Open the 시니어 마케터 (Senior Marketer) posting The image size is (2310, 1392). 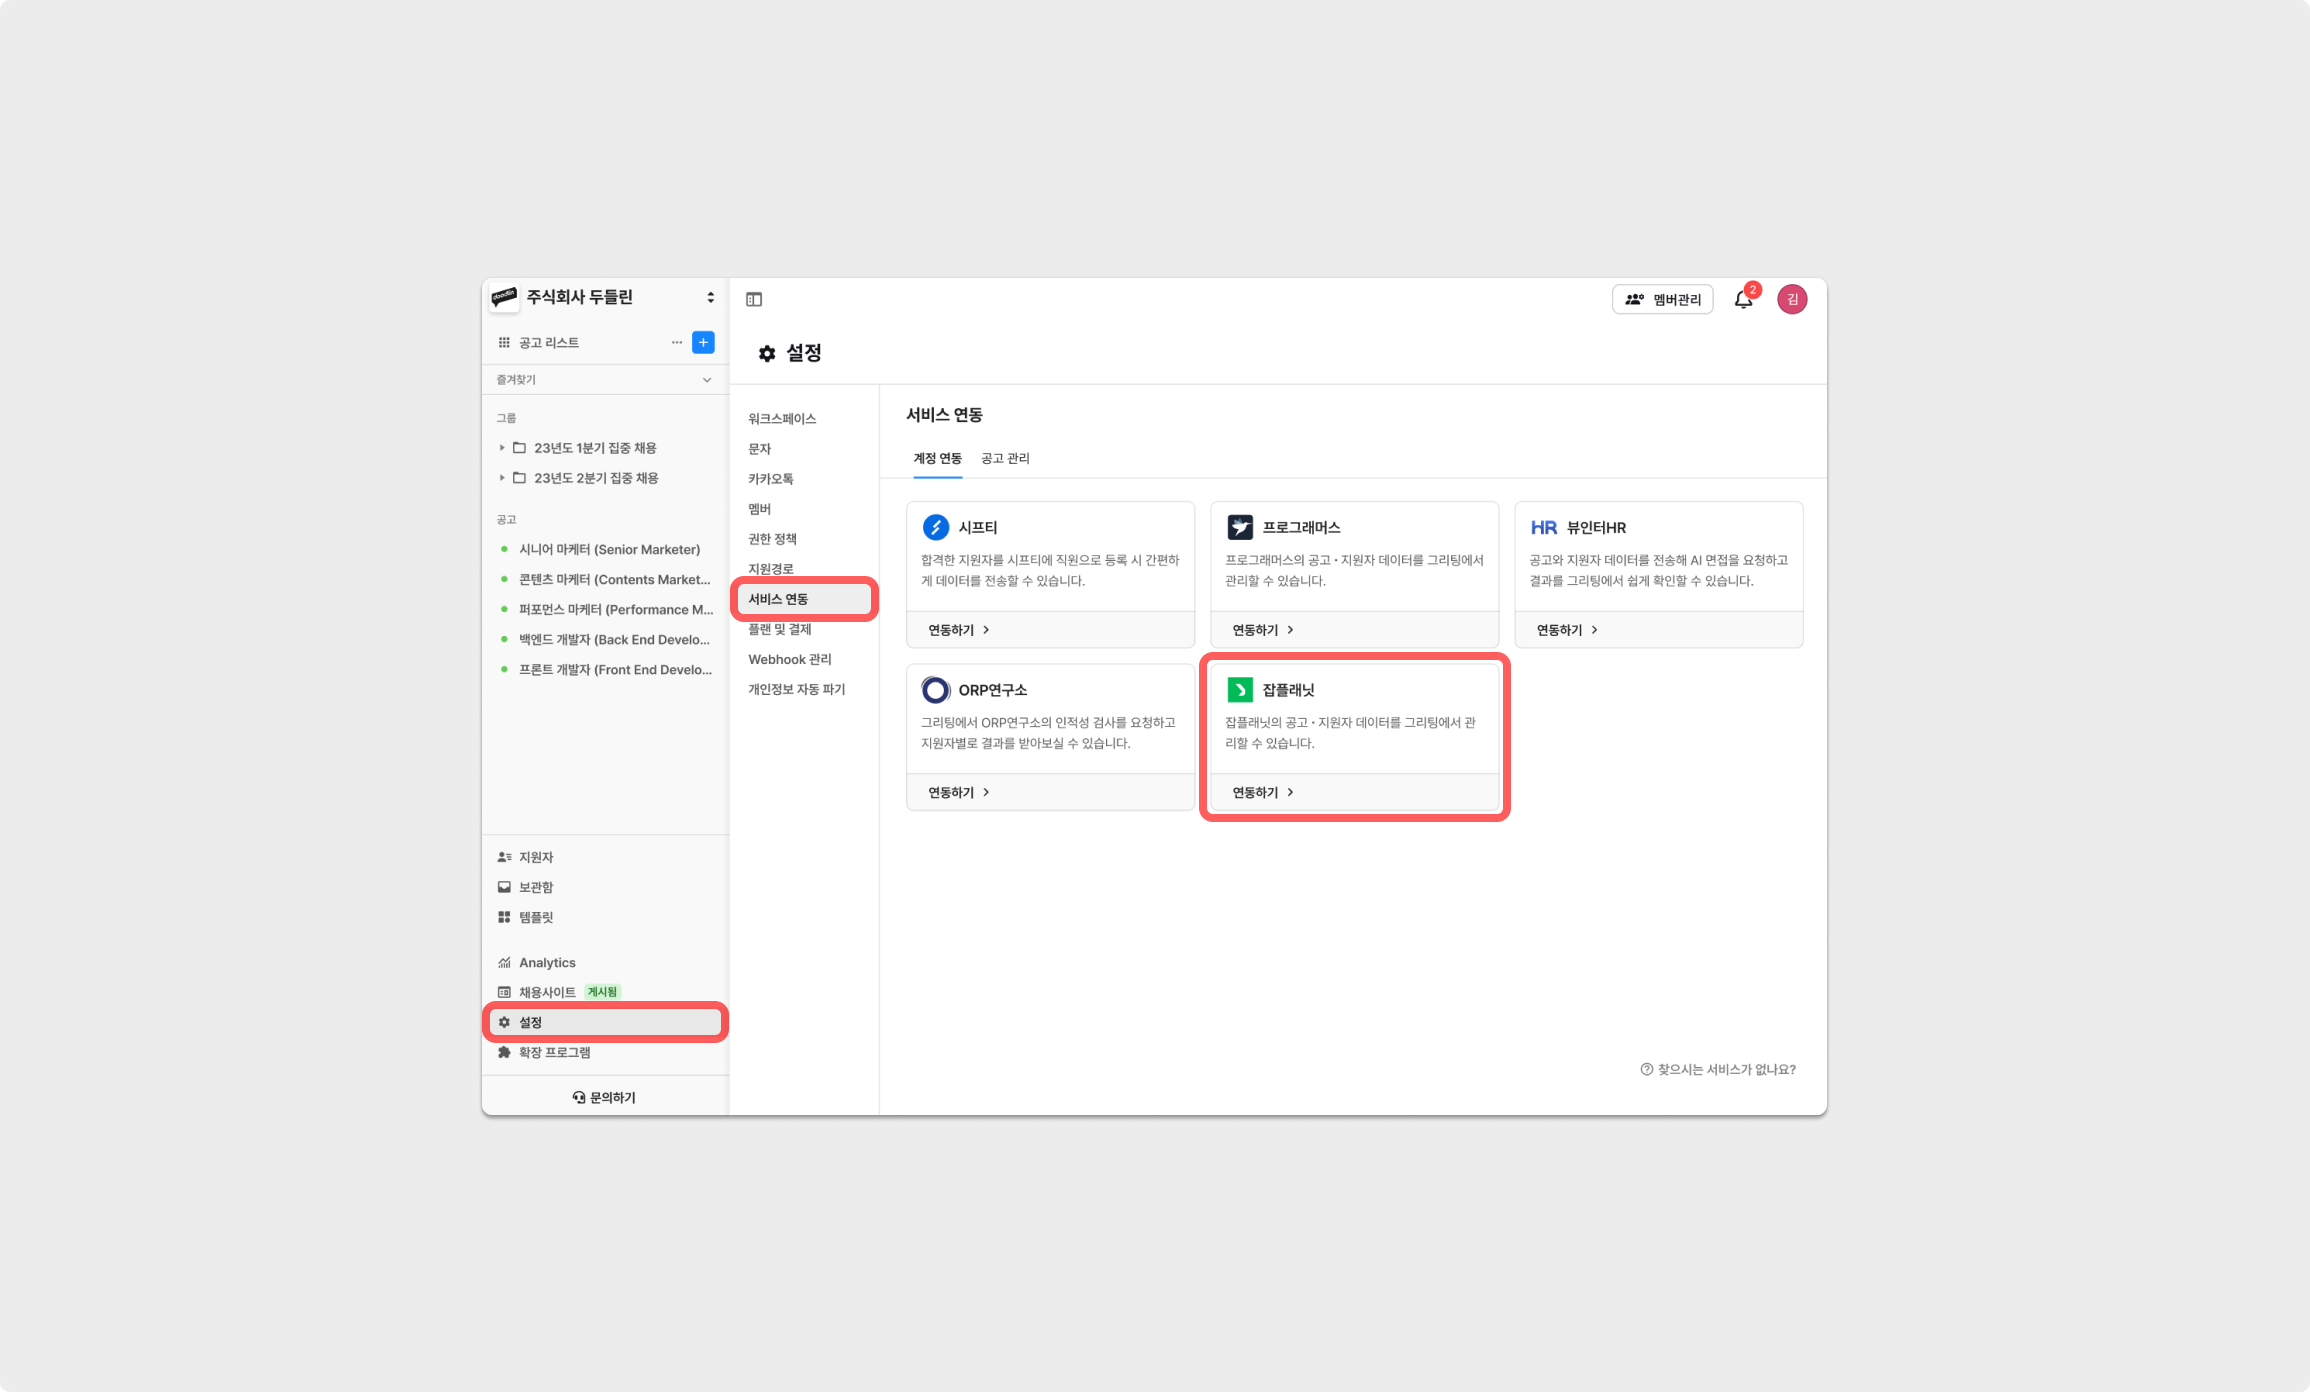click(609, 549)
